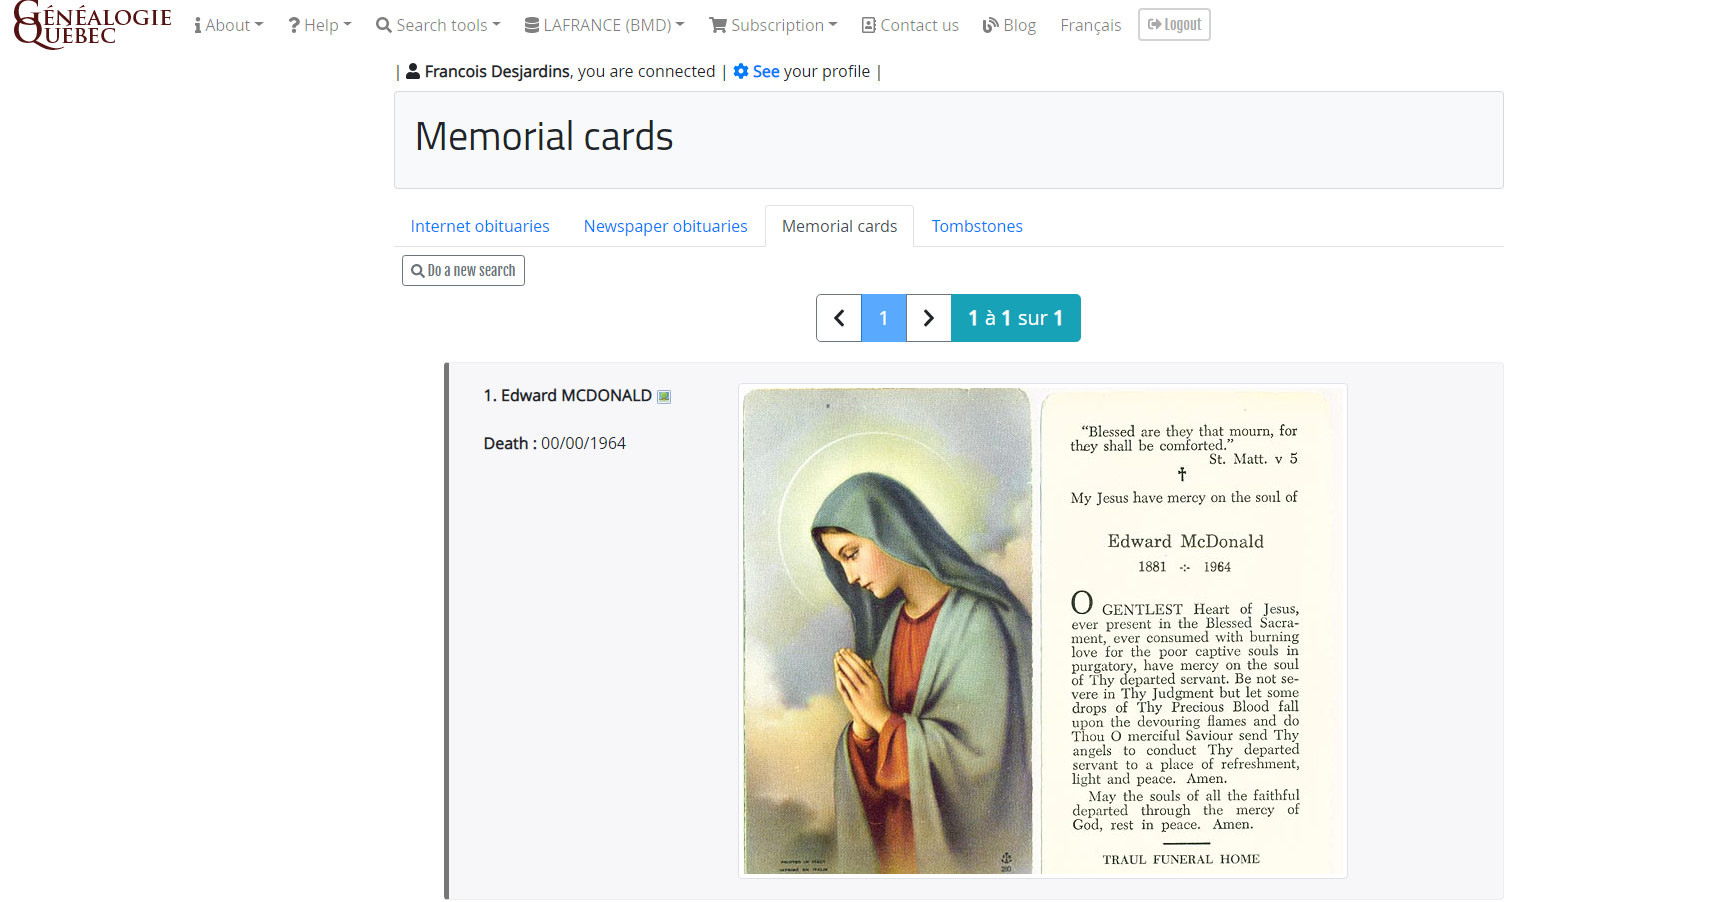Open the Blog link
The width and height of the screenshot is (1716, 902).
[1009, 25]
